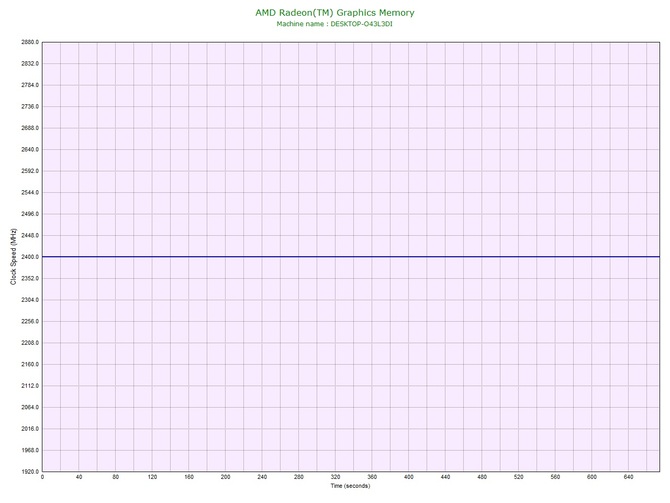Screen dimensions: 670x503
Task: Click the 2352.0 y-axis value
Action: (x=30, y=279)
